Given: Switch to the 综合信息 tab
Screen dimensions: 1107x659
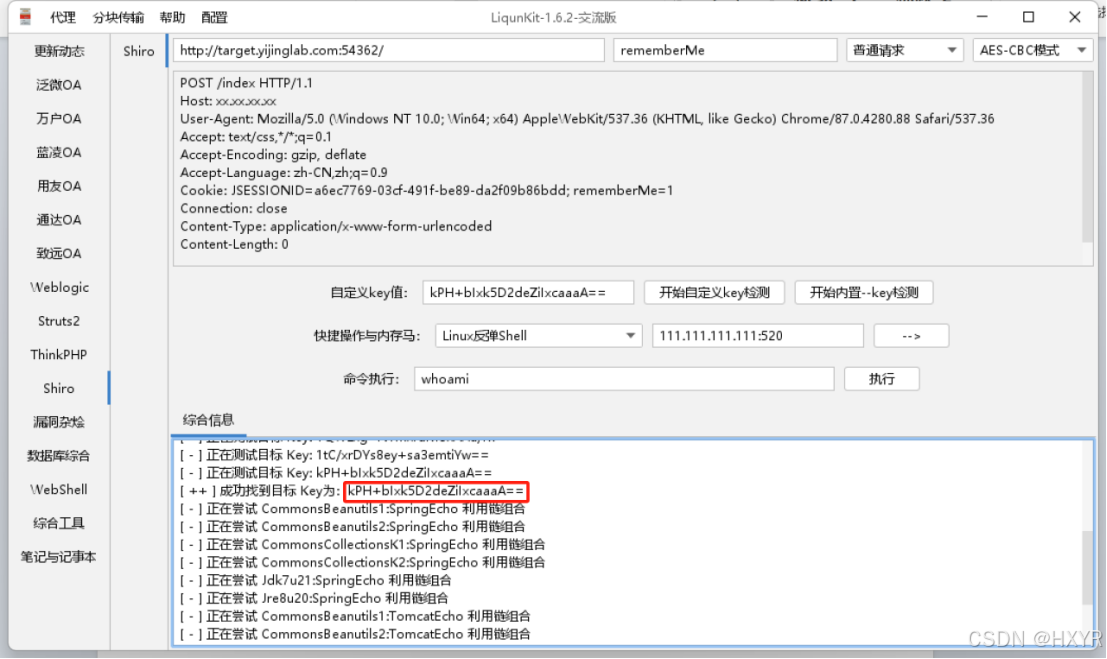Looking at the screenshot, I should tap(208, 420).
